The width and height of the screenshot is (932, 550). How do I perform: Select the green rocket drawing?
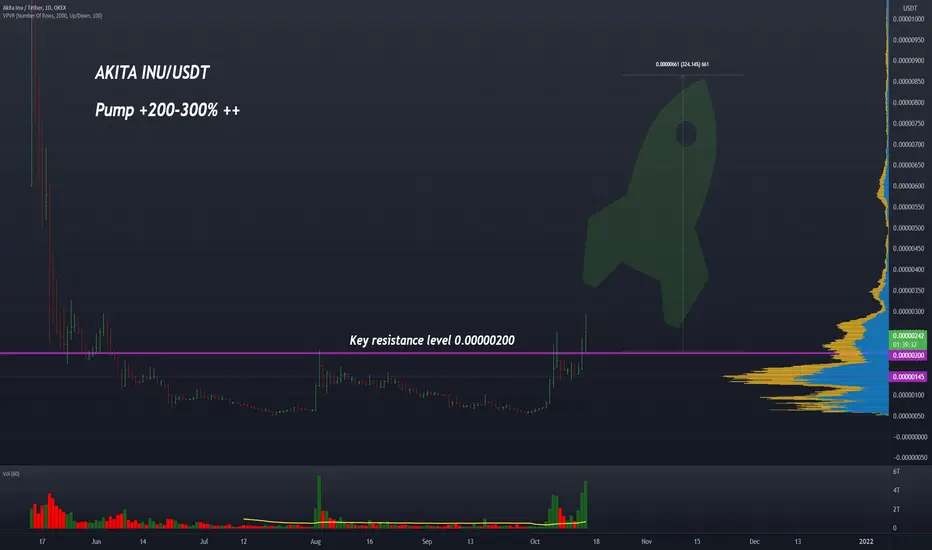tap(650, 203)
